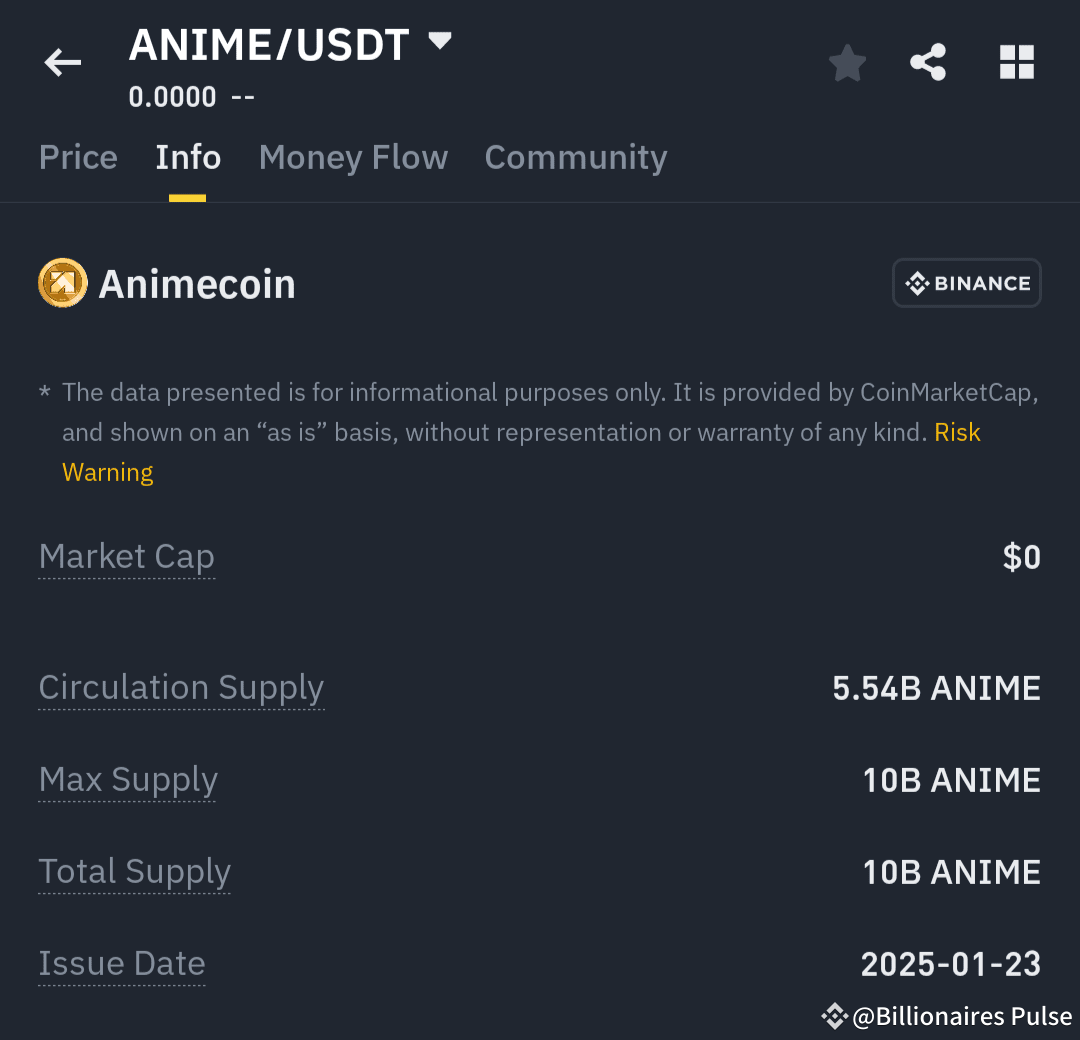Viewport: 1080px width, 1040px height.
Task: Click the Max Supply dashed label
Action: click(127, 780)
